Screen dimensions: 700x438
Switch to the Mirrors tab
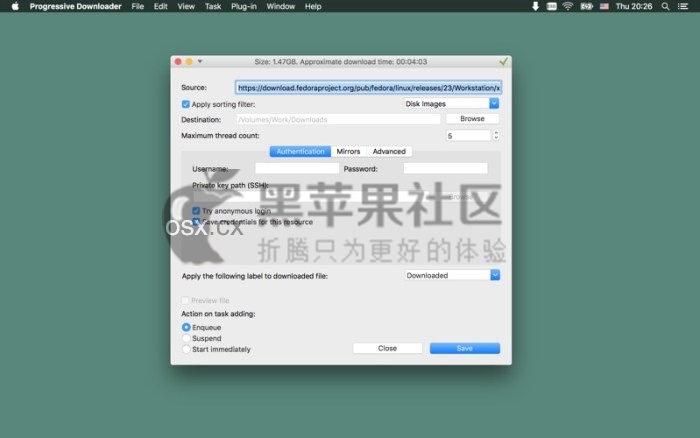point(348,151)
